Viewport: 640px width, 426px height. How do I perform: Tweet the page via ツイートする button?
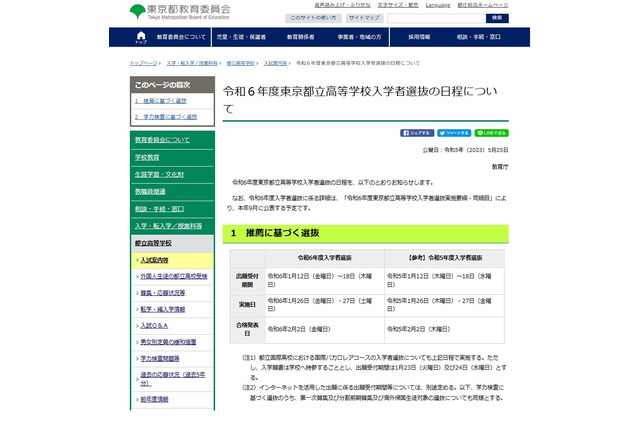[x=454, y=133]
